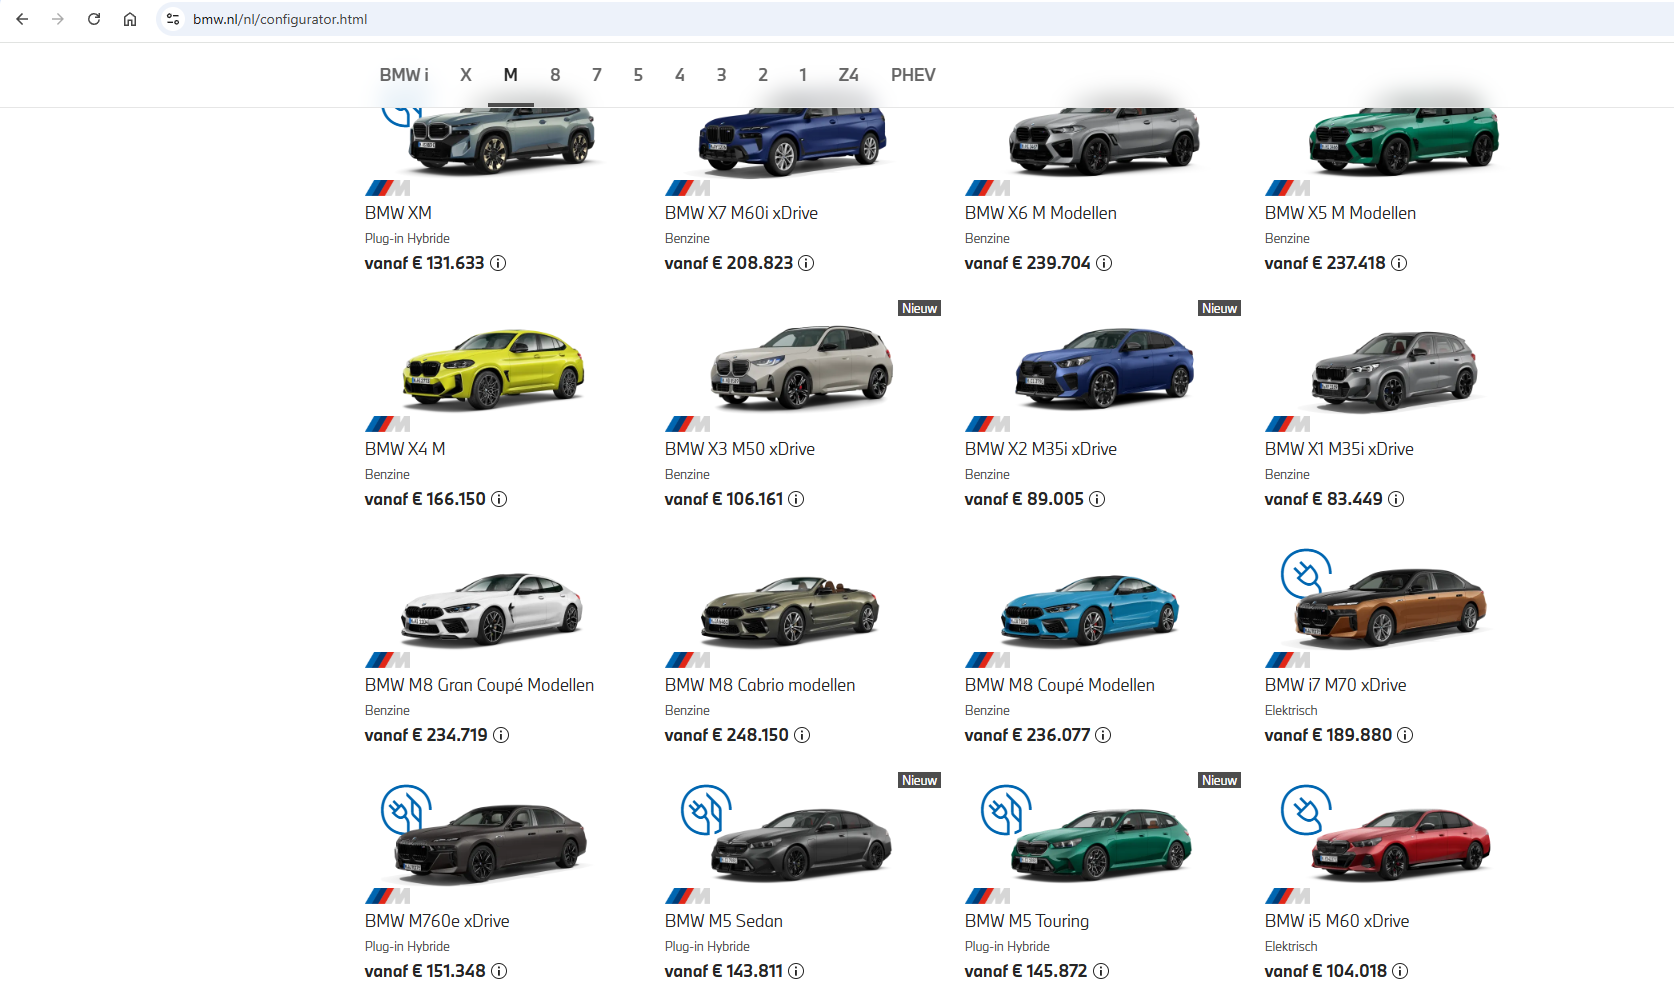Click the plug-in hybrid icon on M760e
Viewport: 1674px width, 991px height.
(x=406, y=810)
